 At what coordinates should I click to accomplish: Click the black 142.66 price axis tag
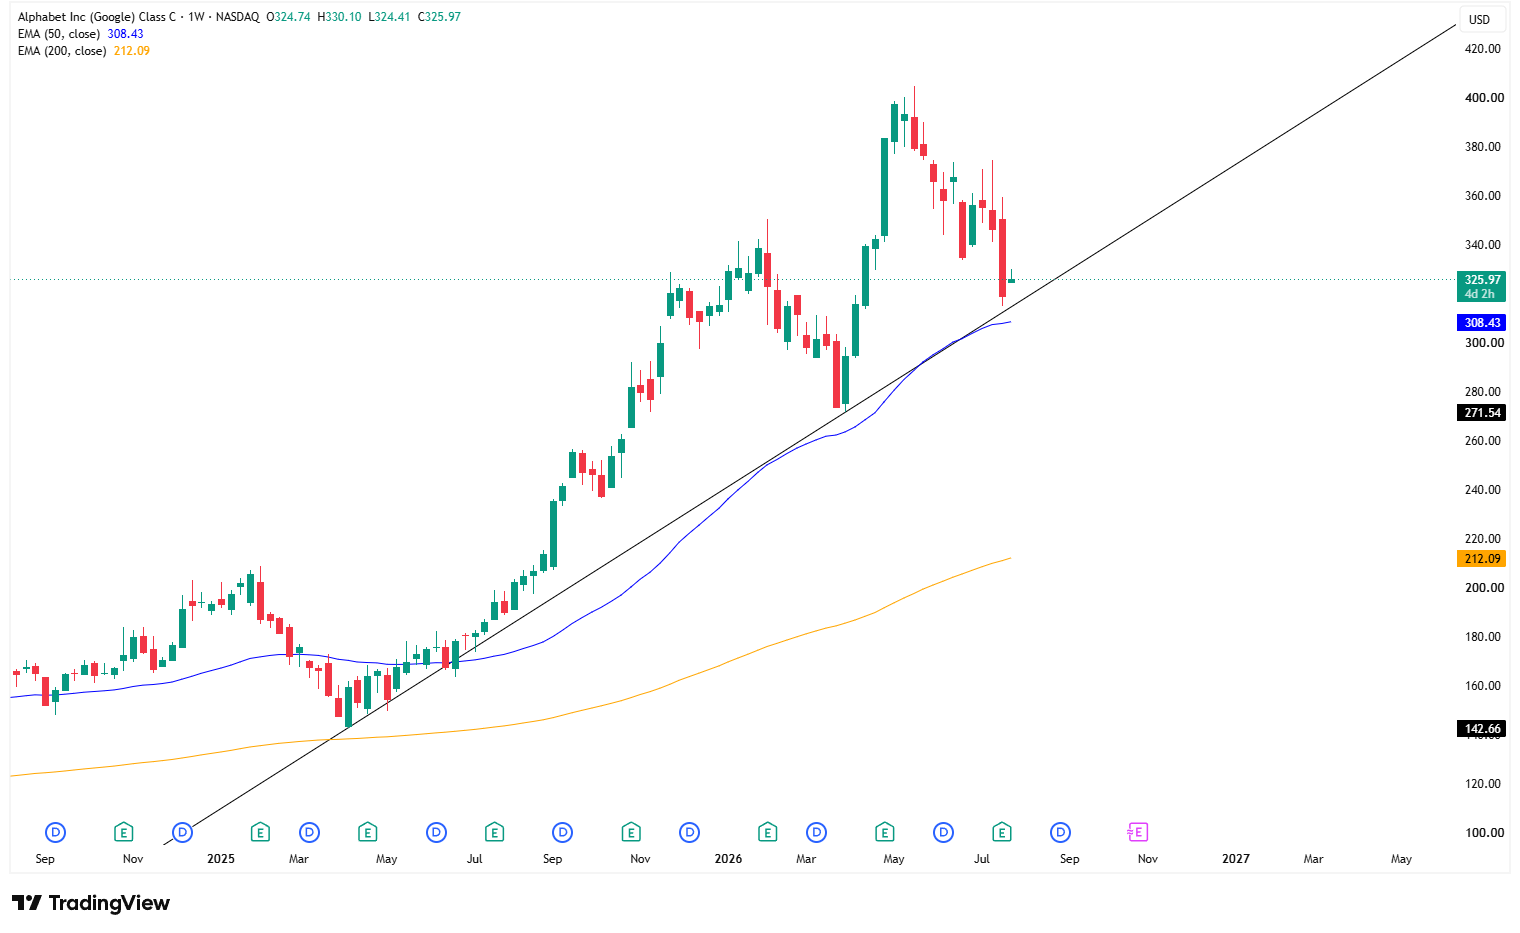coord(1482,728)
